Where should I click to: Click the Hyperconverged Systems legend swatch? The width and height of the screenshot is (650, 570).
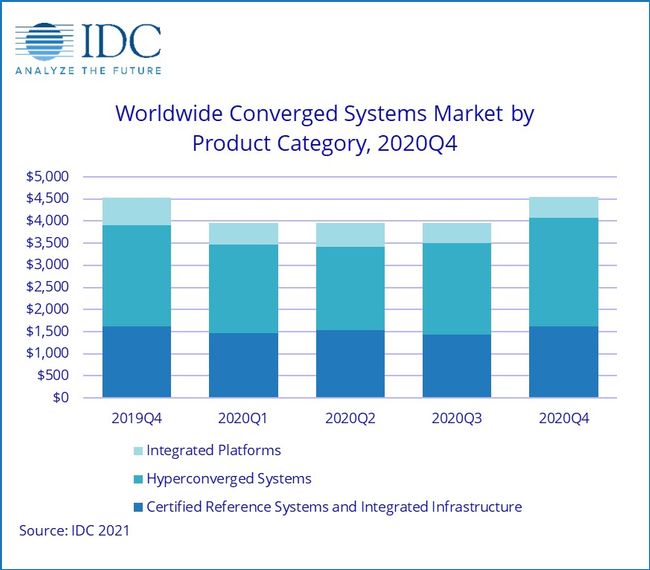click(x=138, y=479)
